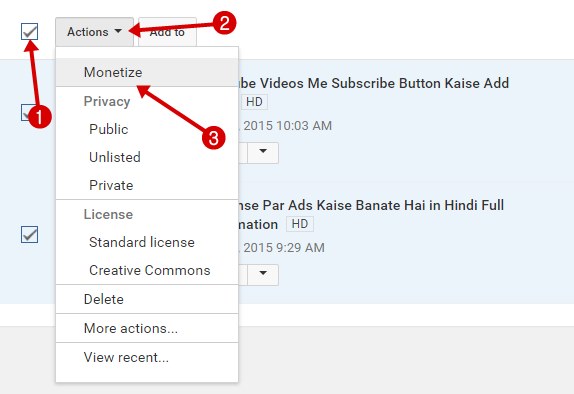Toggle the select-all checkbox beside Actions

(x=29, y=31)
